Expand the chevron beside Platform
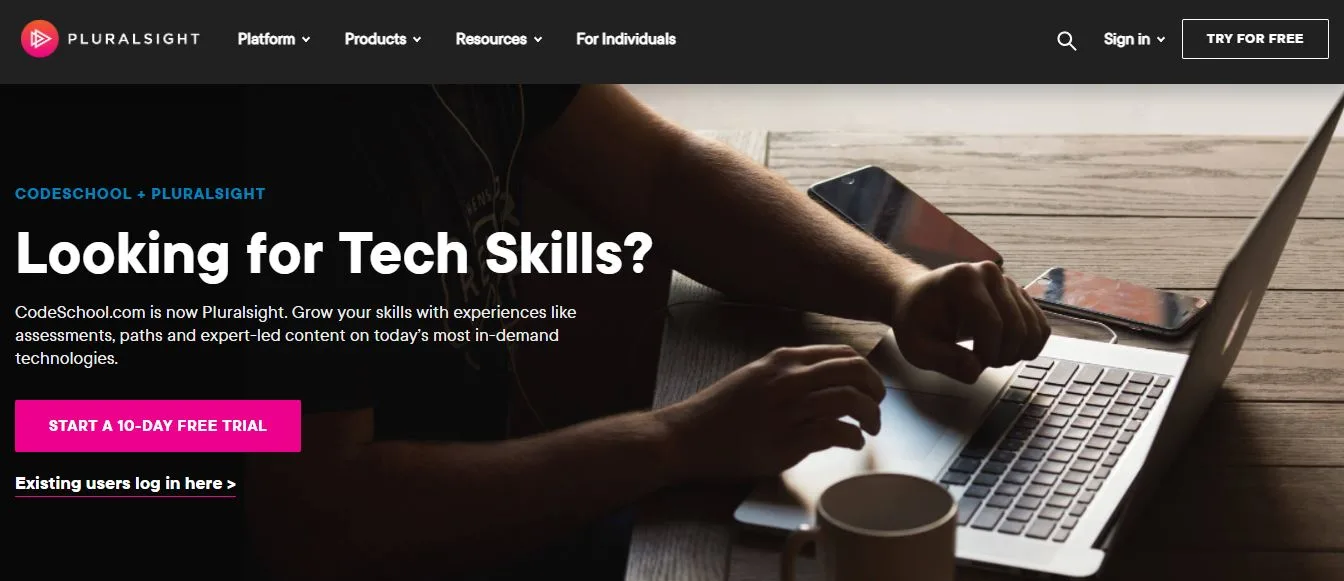This screenshot has width=1344, height=581. click(x=306, y=40)
